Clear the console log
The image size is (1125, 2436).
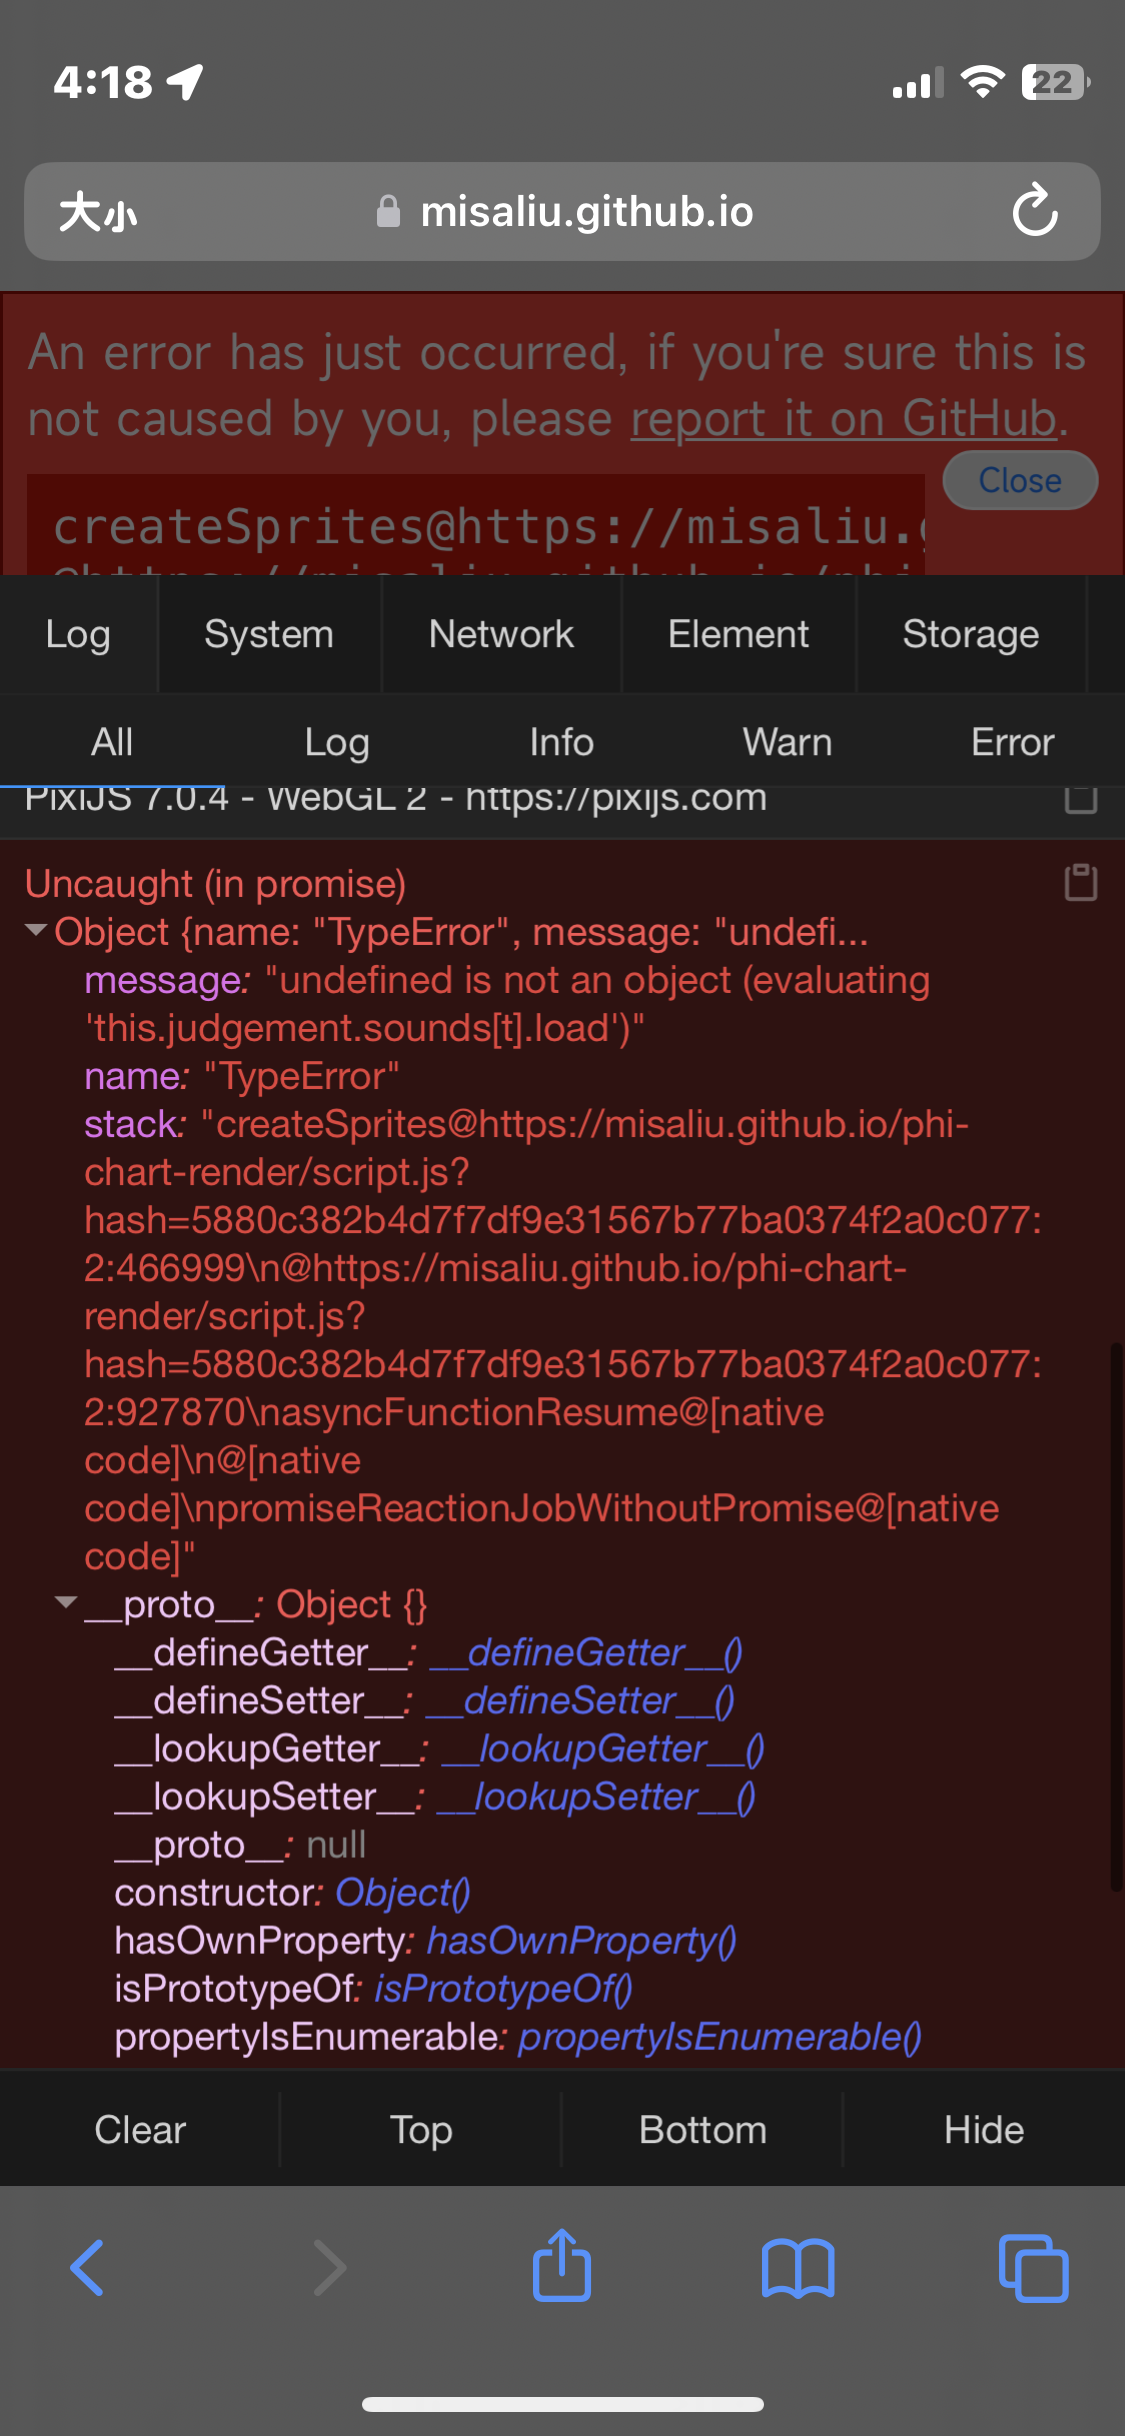point(139,2130)
